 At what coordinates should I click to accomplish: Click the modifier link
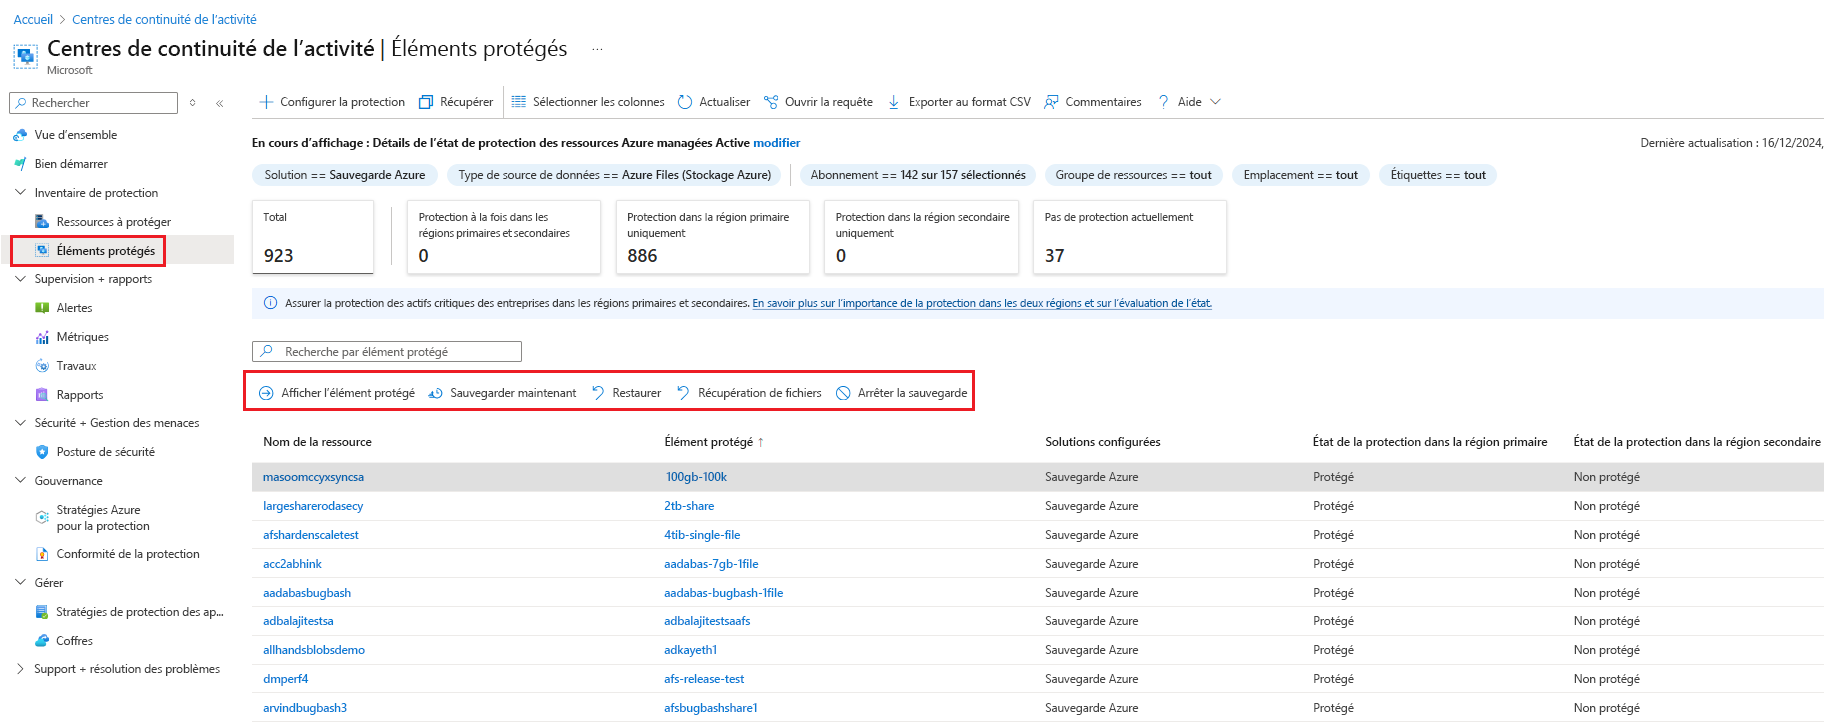click(x=776, y=143)
